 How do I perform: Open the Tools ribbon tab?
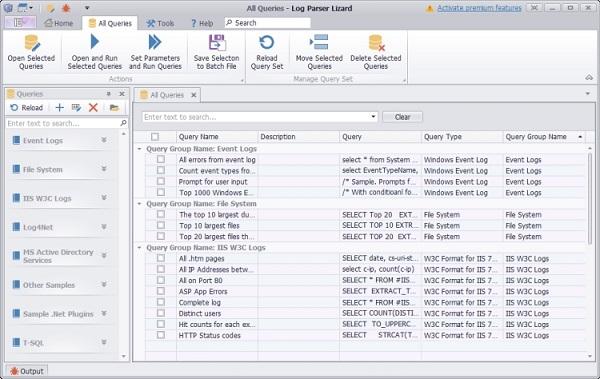160,23
